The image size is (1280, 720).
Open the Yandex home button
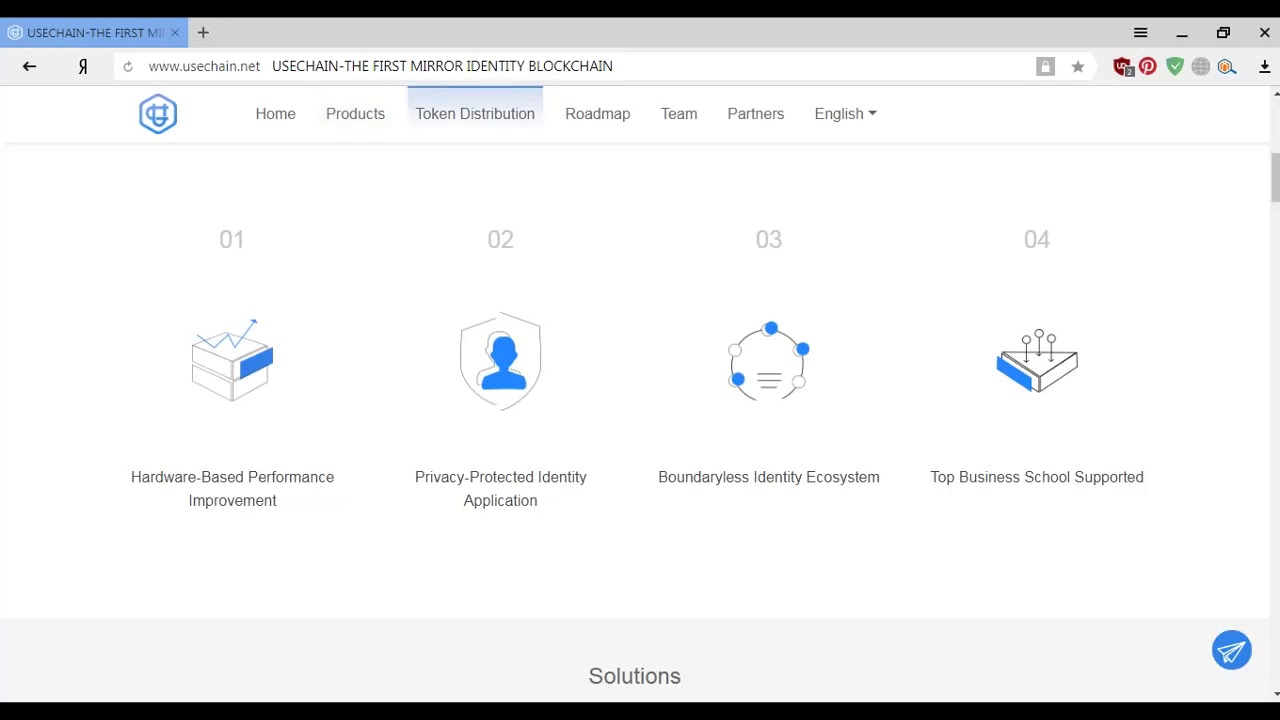[x=83, y=66]
